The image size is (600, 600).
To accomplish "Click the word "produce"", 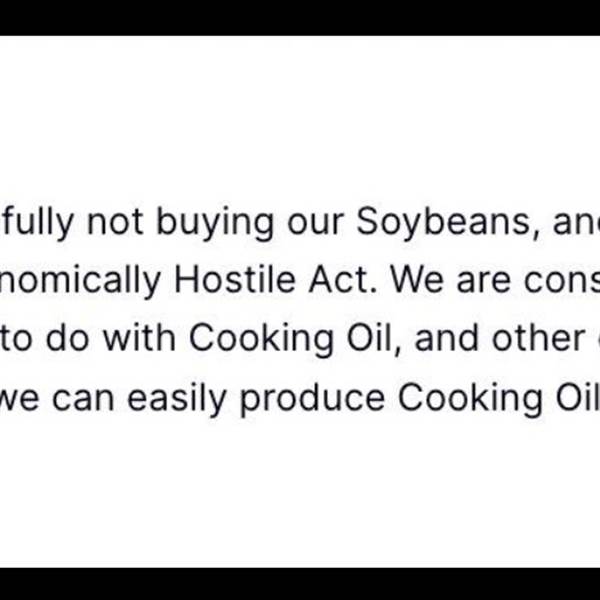I will click(x=313, y=397).
